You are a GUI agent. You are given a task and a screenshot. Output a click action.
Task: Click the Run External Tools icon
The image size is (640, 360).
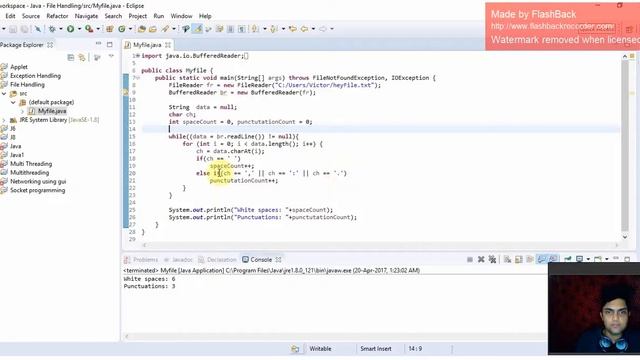(89, 29)
